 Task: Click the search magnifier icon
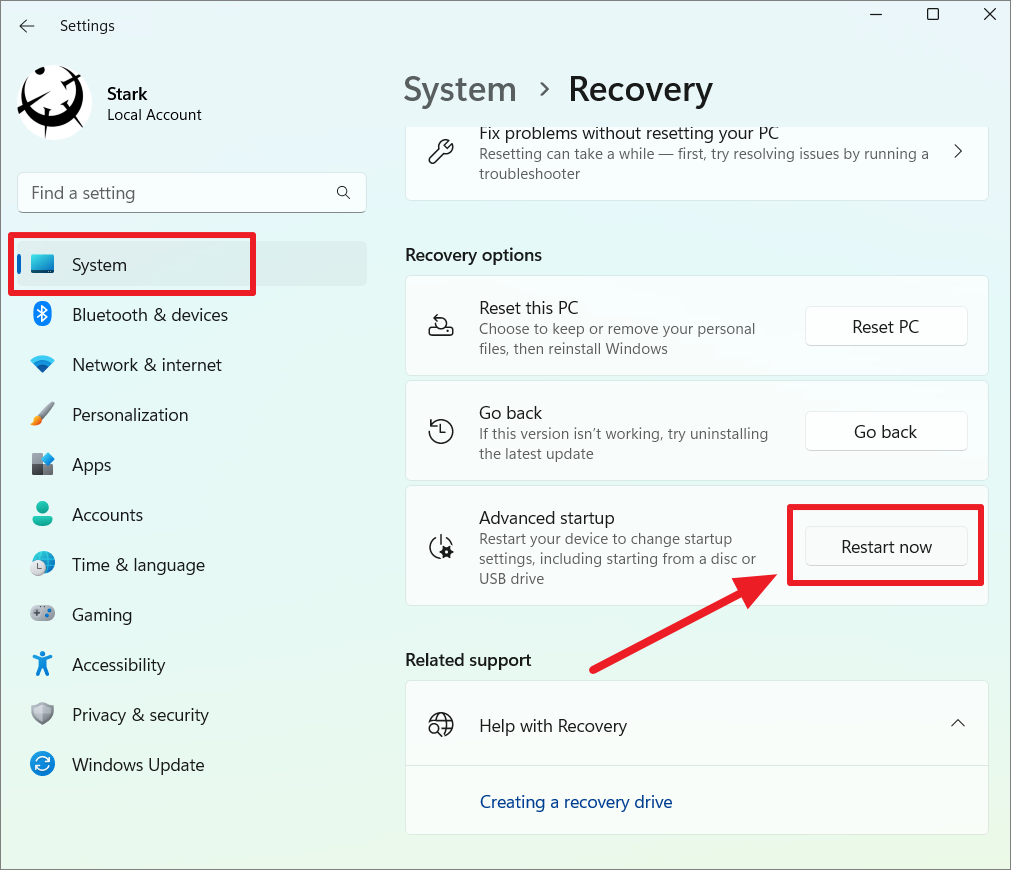coord(343,193)
